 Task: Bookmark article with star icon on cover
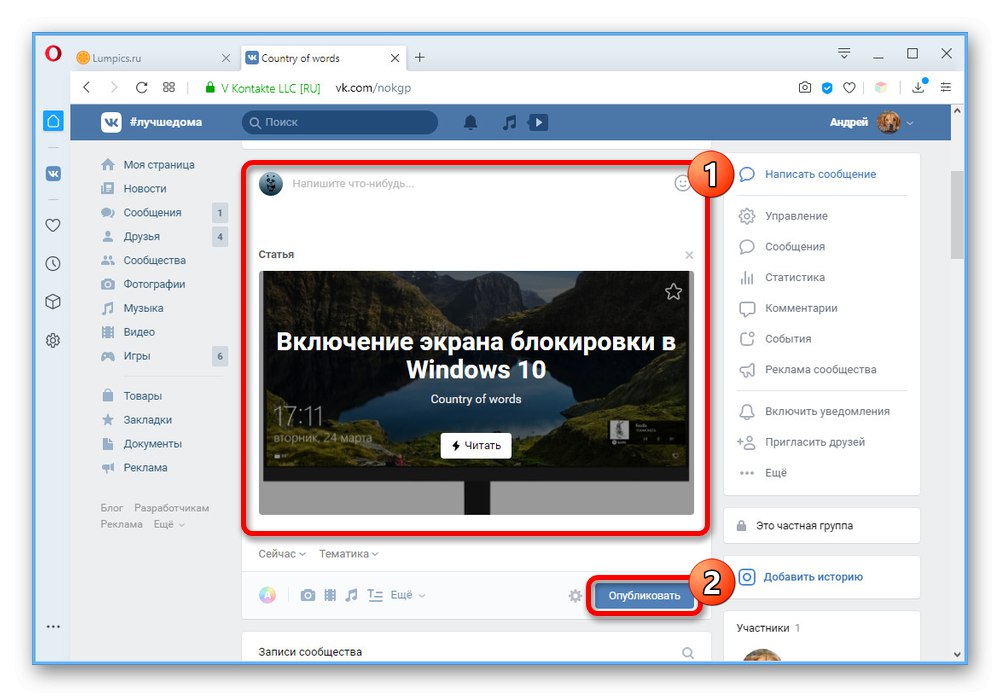pyautogui.click(x=673, y=292)
